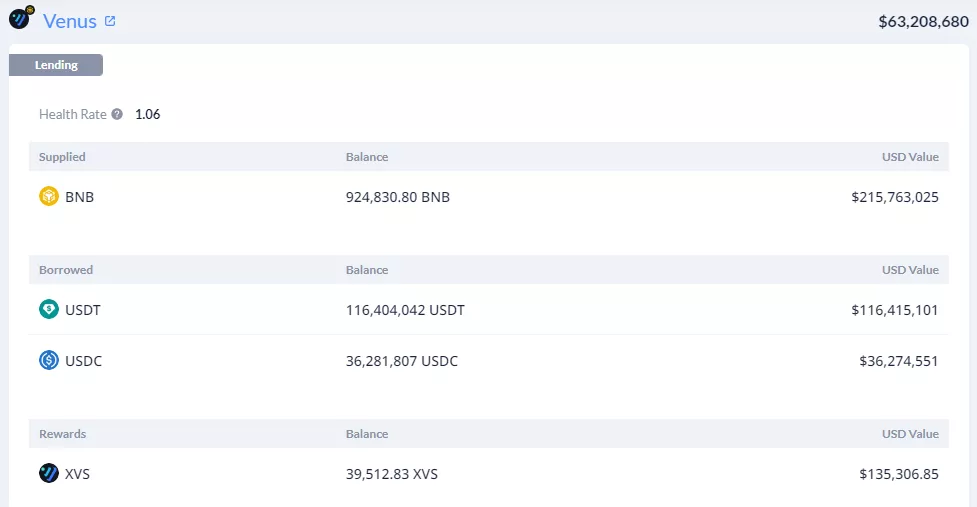Click the XVS rewards value $135,306.85

(899, 474)
